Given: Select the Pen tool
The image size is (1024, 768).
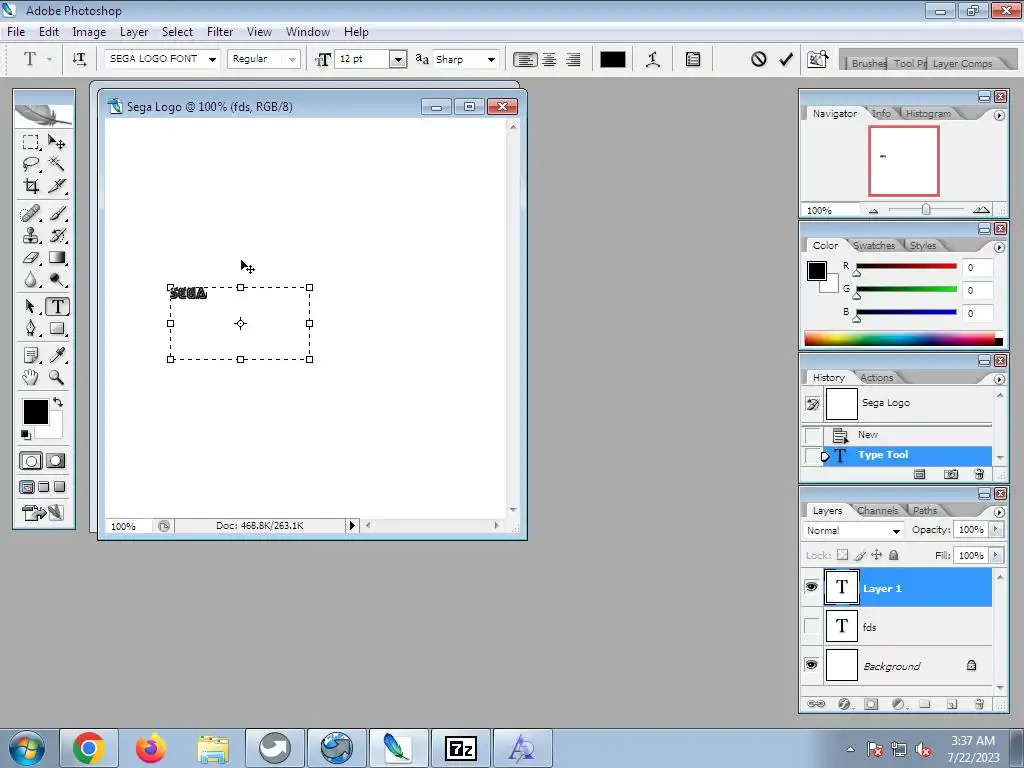Looking at the screenshot, I should [30, 328].
